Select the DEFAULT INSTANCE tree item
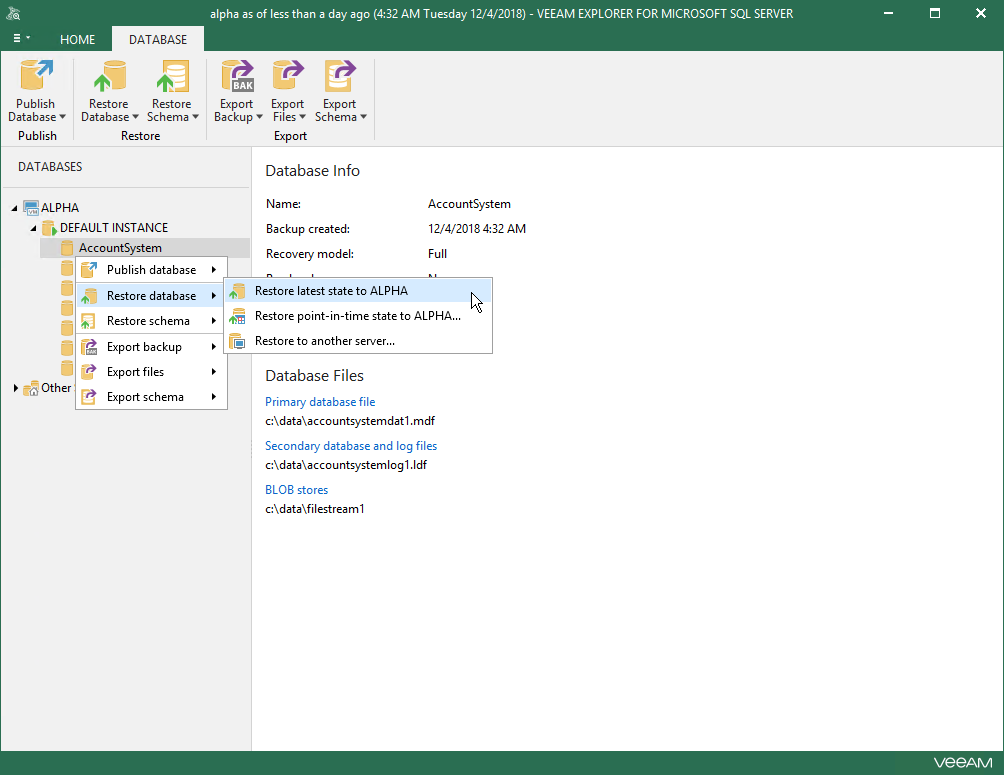This screenshot has height=775, width=1004. pos(114,227)
